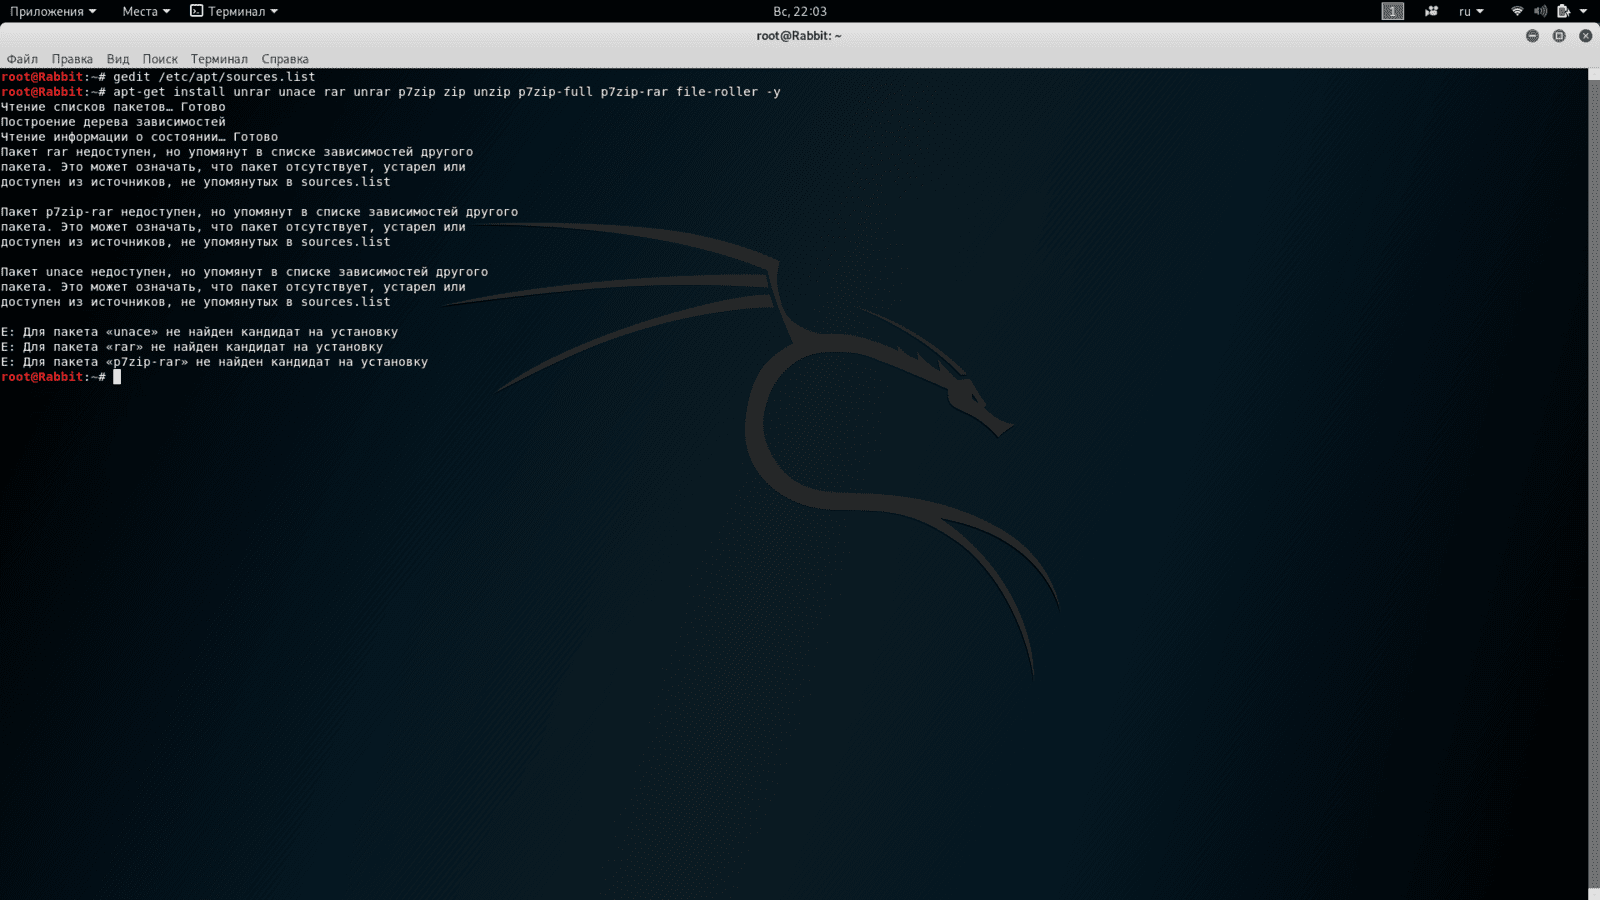Maximize the root@Rabbit terminal window

click(x=1559, y=36)
